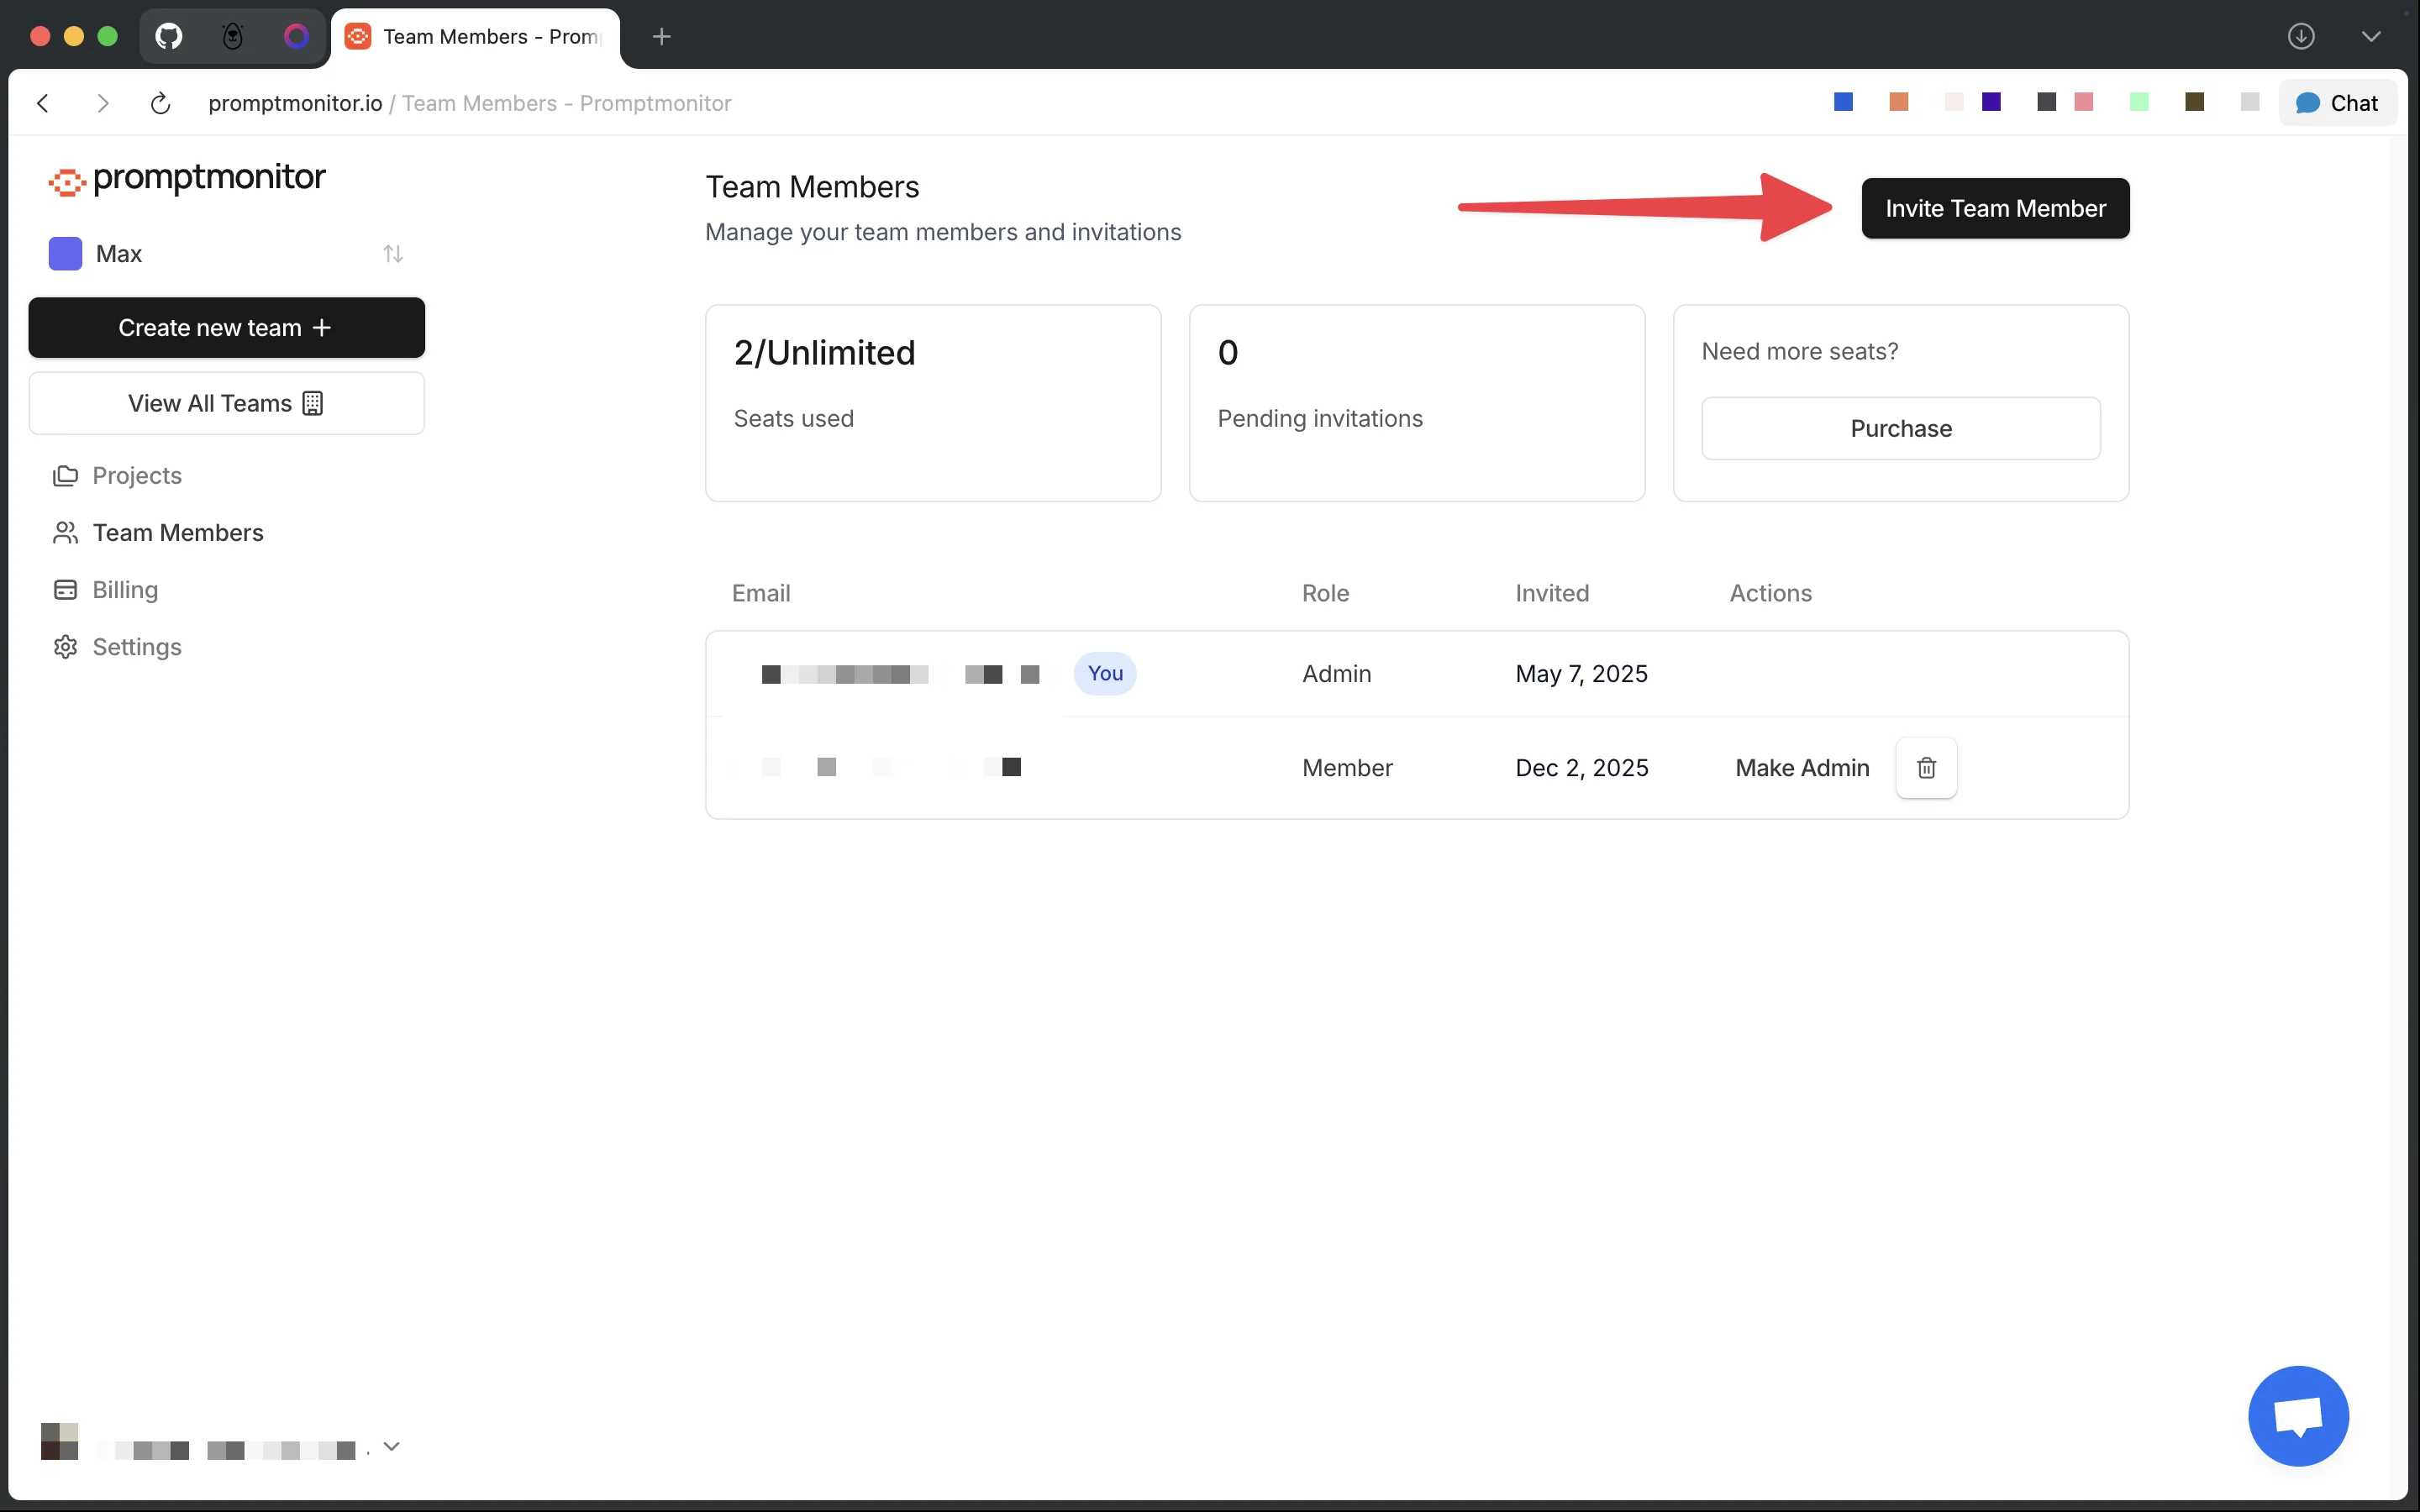Viewport: 2420px width, 1512px height.
Task: Click the promptmonitor logo
Action: (x=187, y=179)
